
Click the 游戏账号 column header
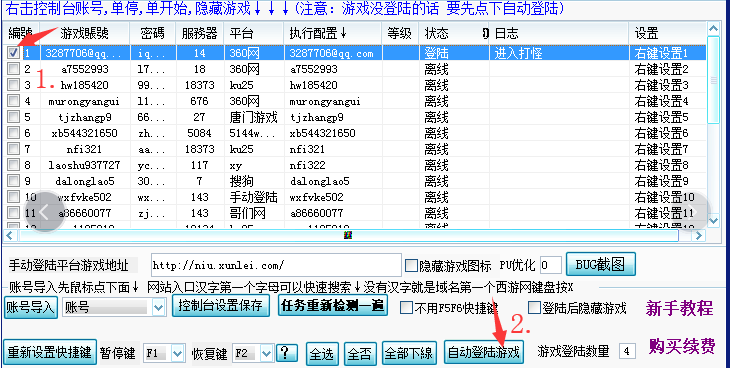85,33
